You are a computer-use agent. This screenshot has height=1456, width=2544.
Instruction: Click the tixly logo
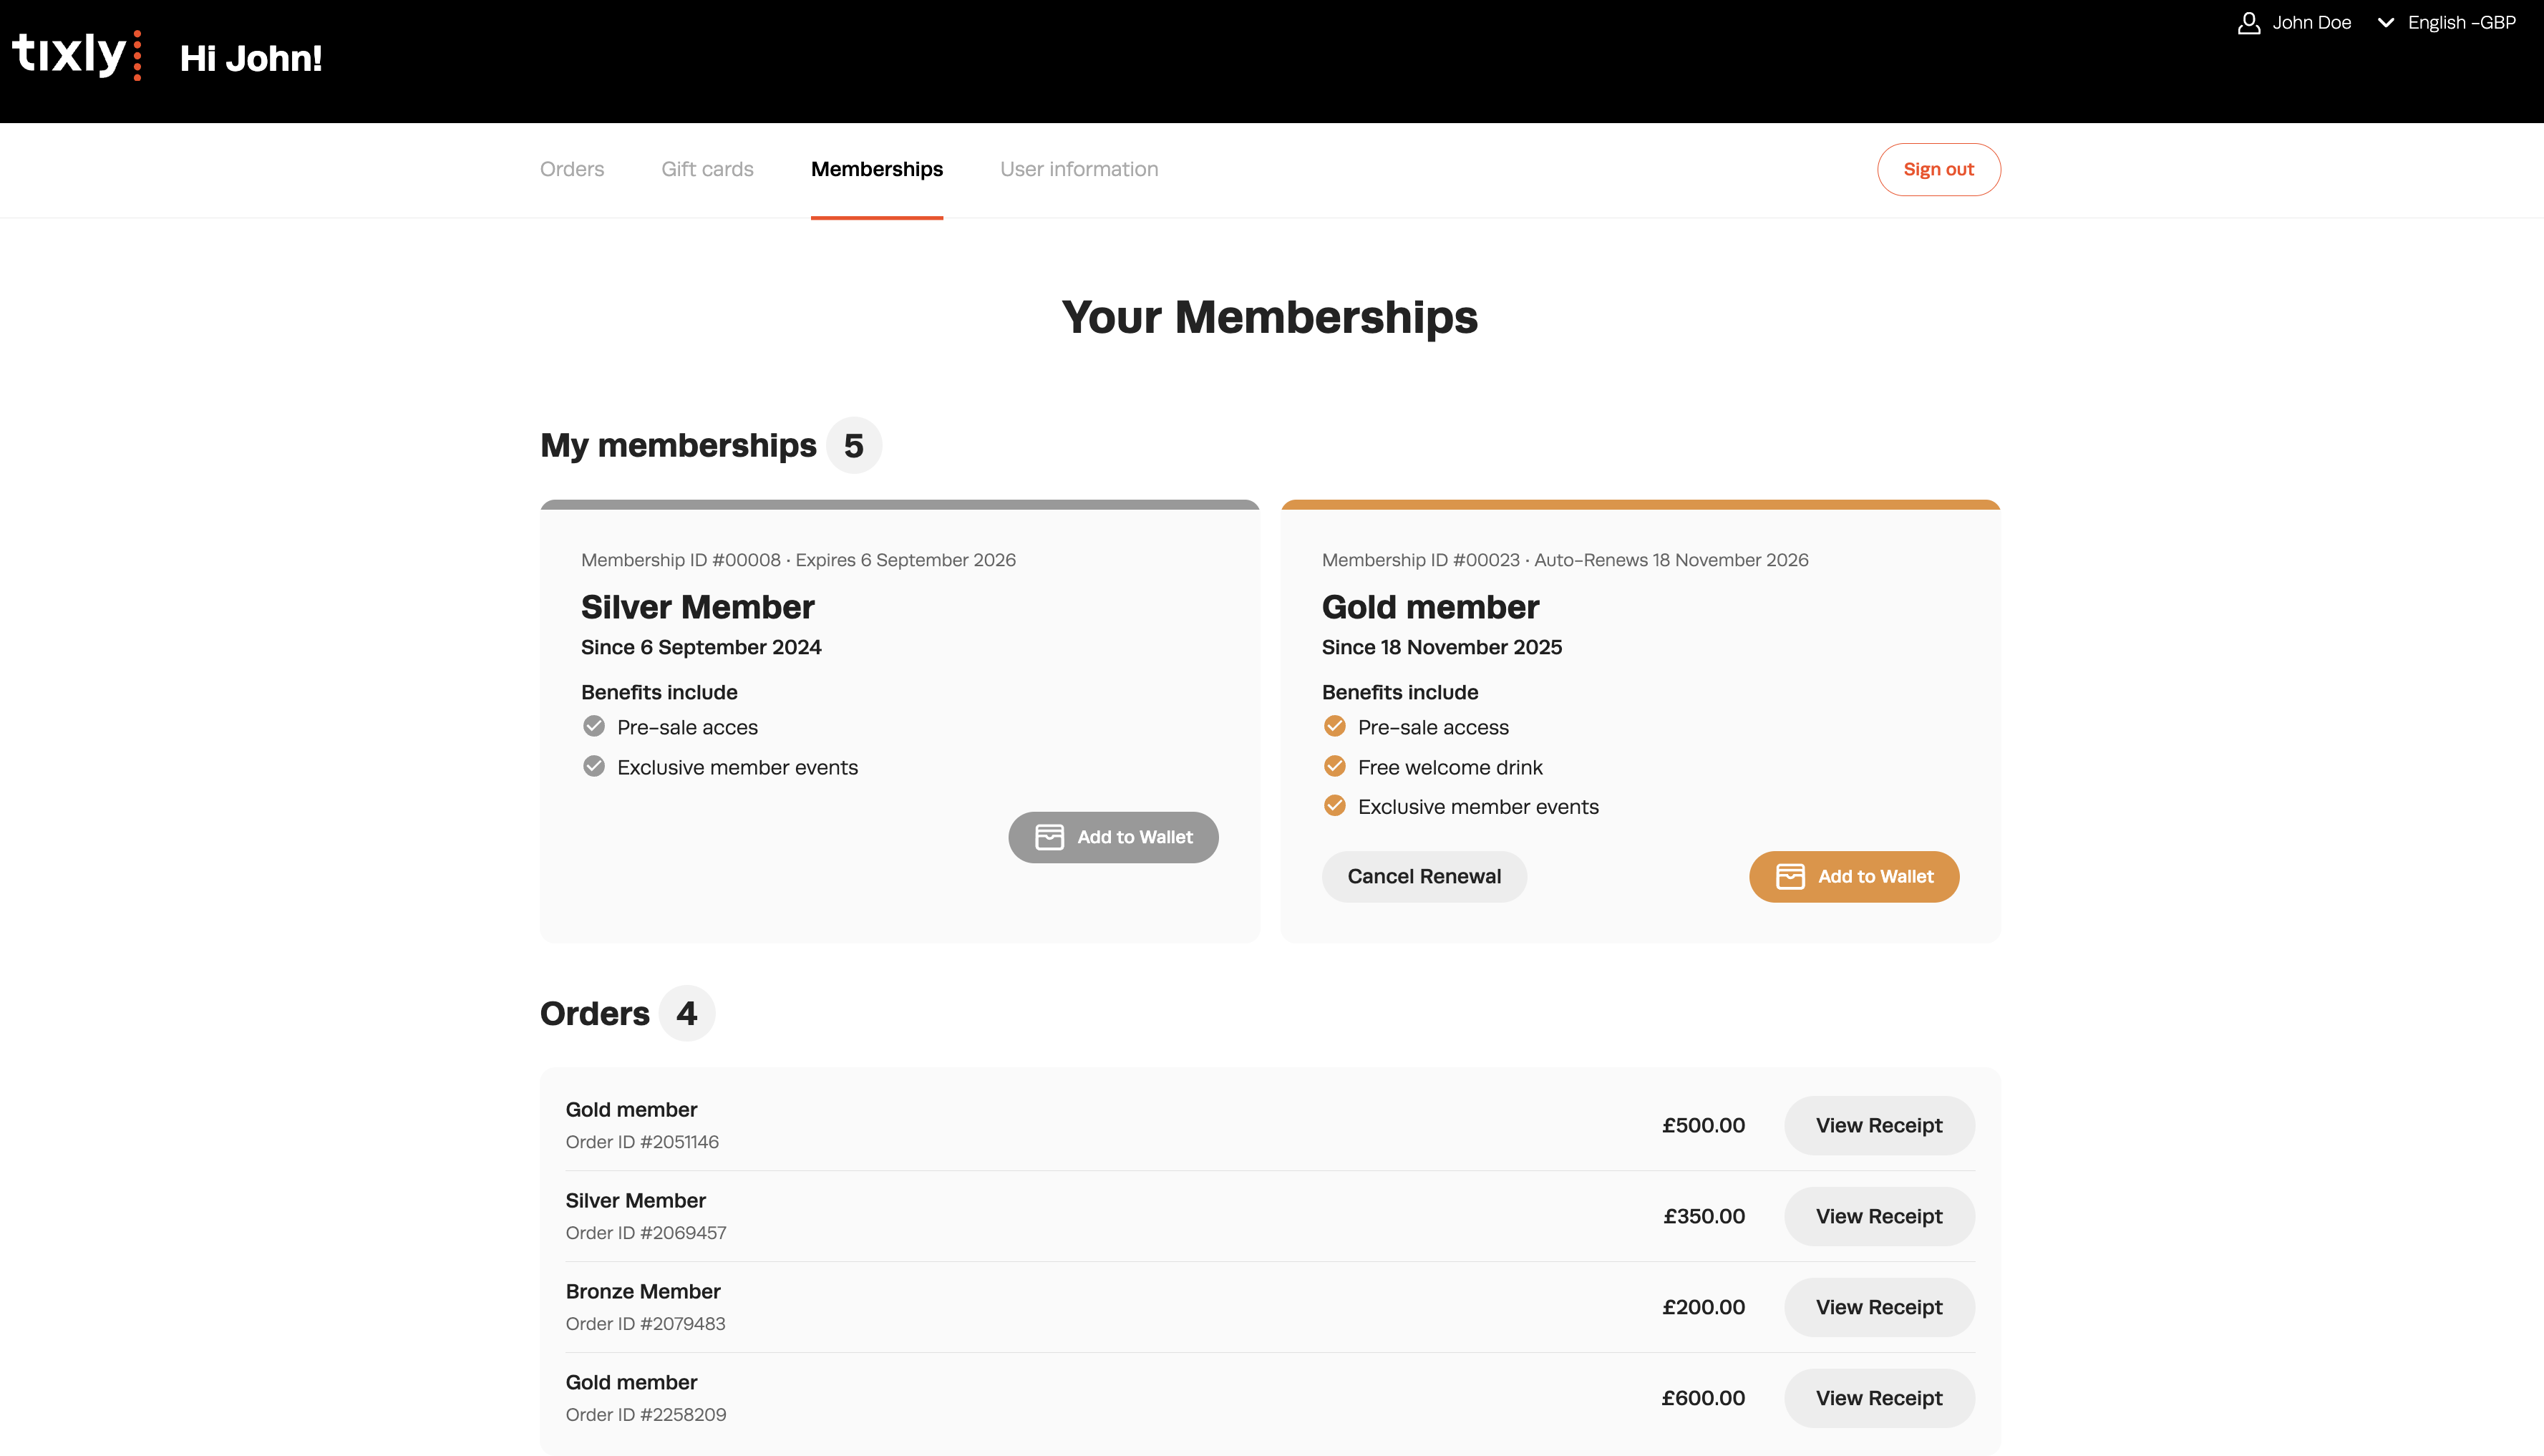click(x=76, y=55)
